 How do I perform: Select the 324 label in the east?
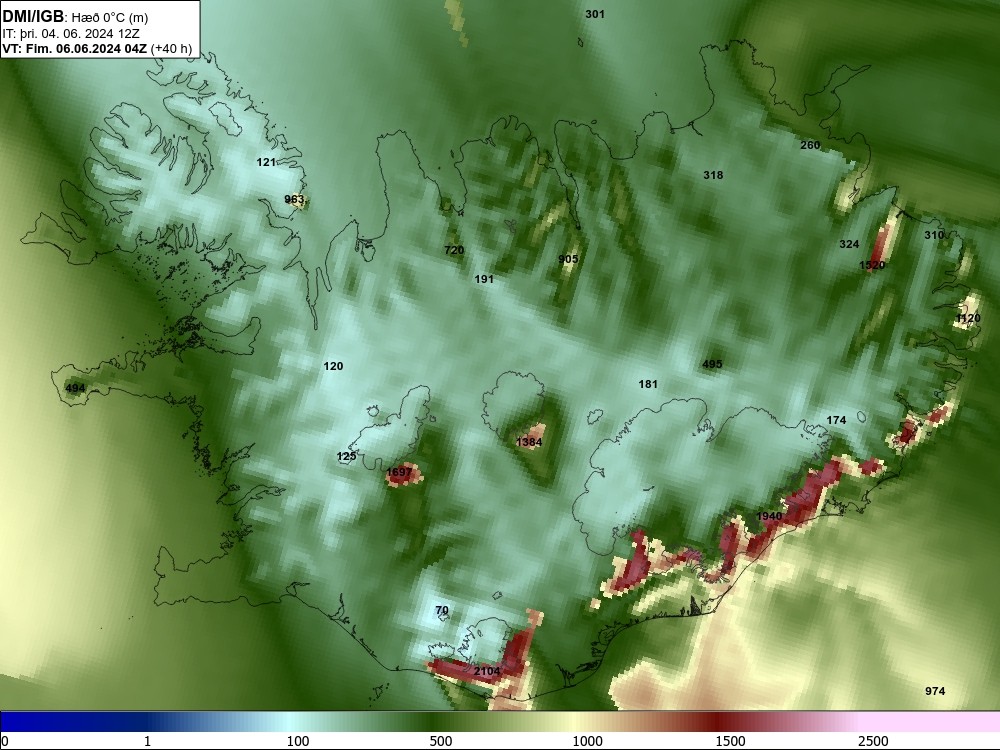tap(849, 244)
